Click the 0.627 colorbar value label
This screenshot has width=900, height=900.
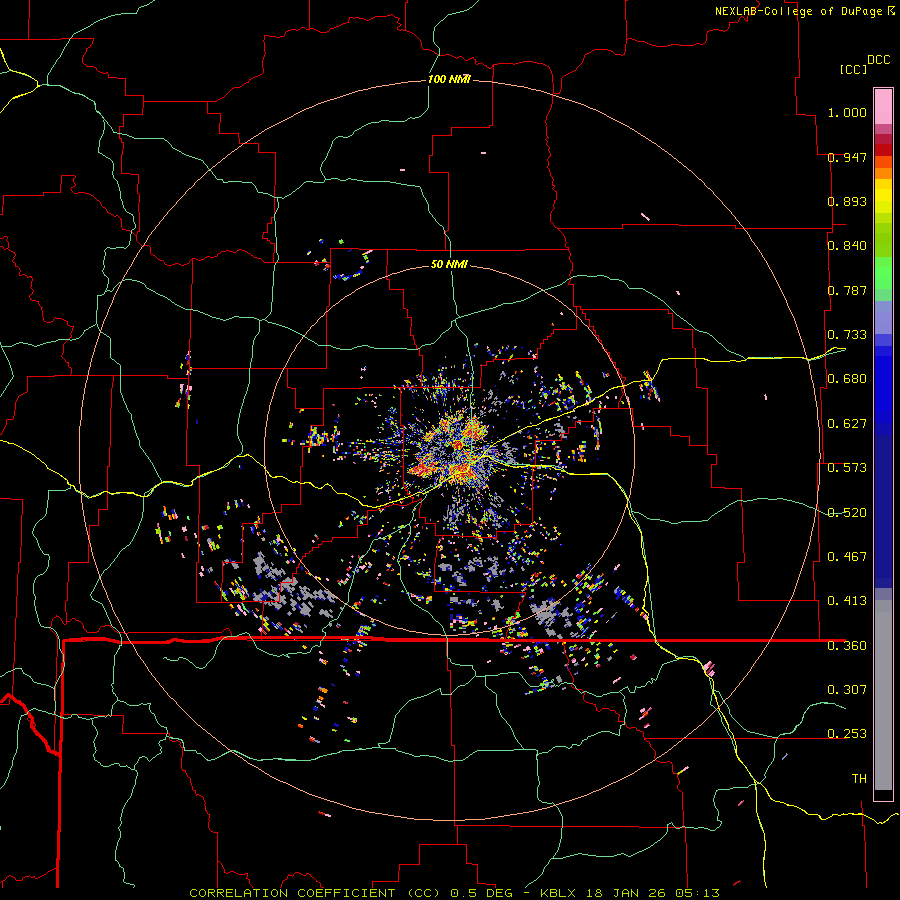click(x=847, y=424)
